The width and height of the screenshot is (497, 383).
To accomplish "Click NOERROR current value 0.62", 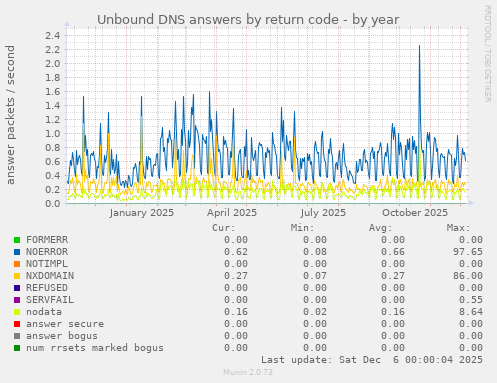I will point(236,252).
